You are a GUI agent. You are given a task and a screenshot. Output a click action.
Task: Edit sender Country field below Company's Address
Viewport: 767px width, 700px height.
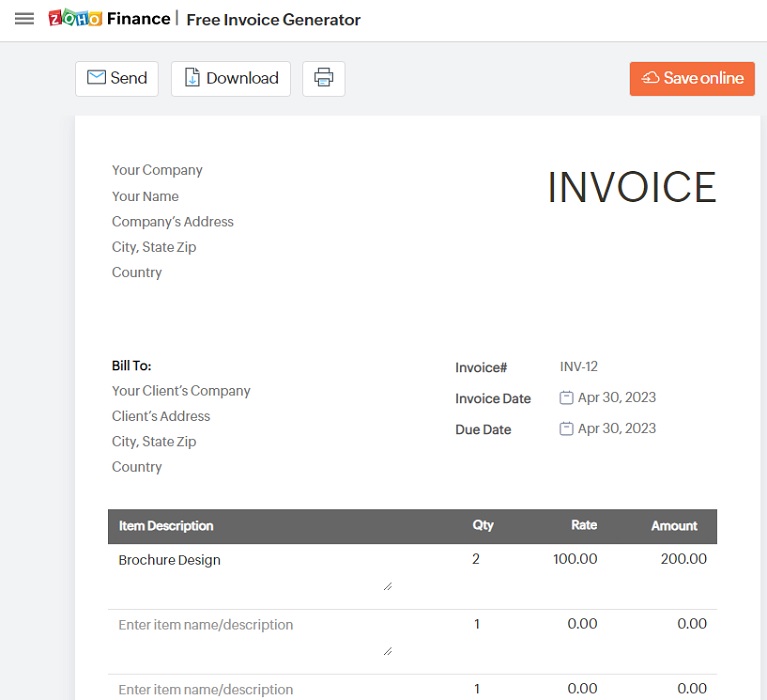(x=137, y=272)
